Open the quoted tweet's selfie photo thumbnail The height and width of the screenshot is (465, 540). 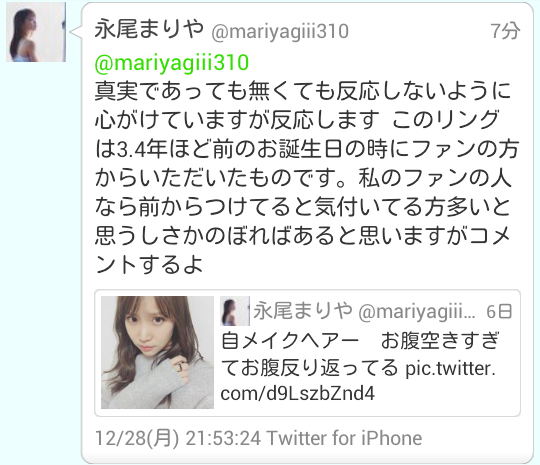tap(157, 352)
